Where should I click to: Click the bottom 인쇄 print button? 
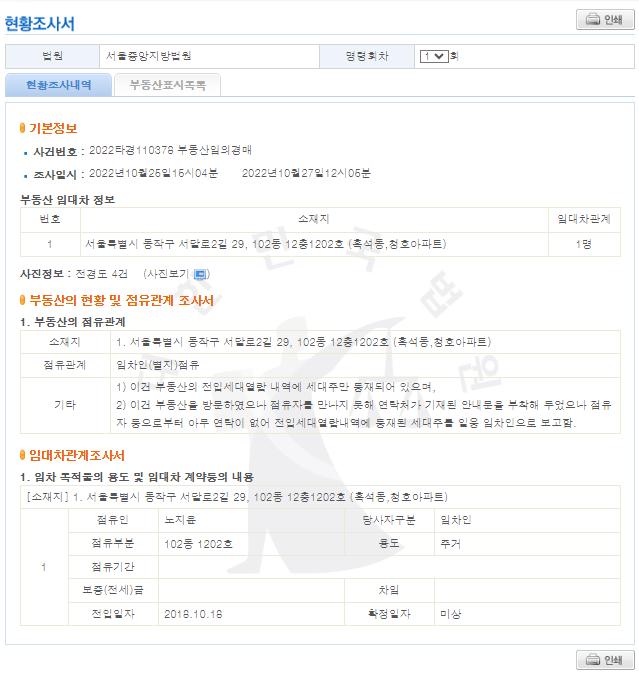(x=605, y=660)
